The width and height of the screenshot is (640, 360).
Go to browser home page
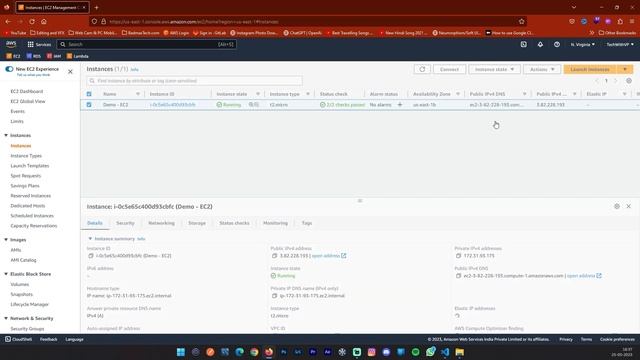pyautogui.click(x=44, y=21)
